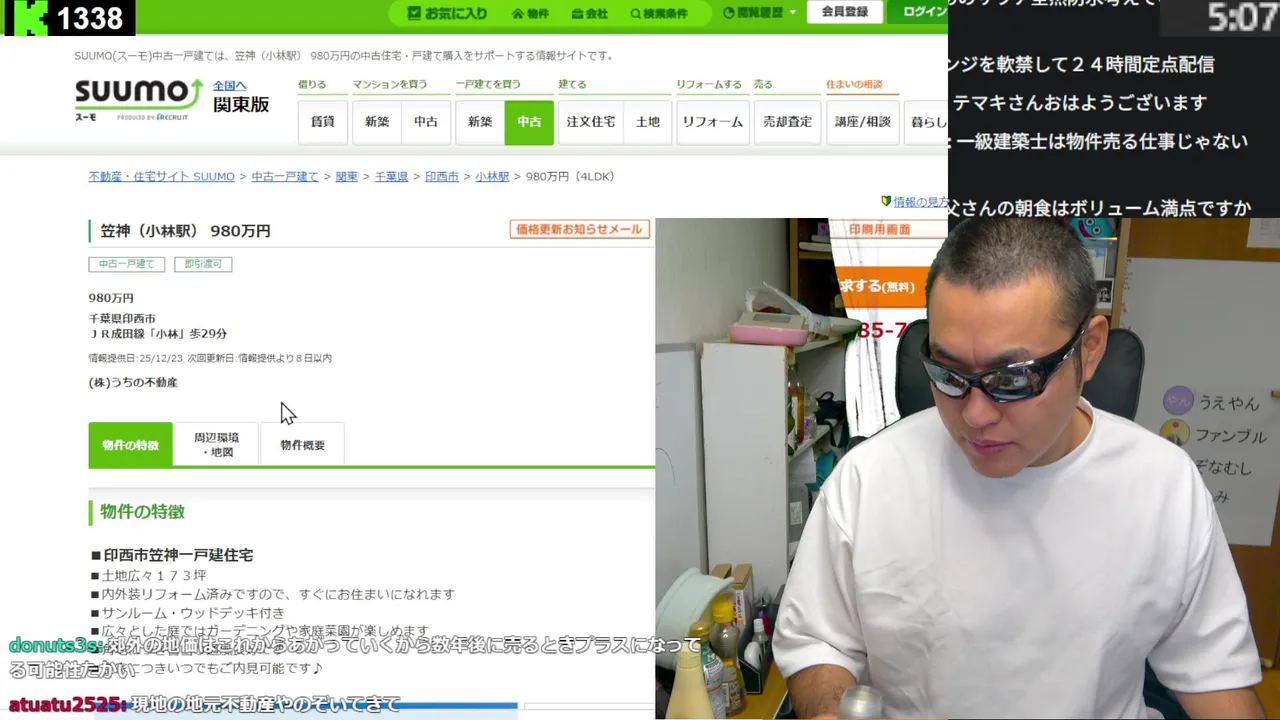Select the 賃貸 navigation tab
This screenshot has height=720, width=1280.
[x=323, y=122]
